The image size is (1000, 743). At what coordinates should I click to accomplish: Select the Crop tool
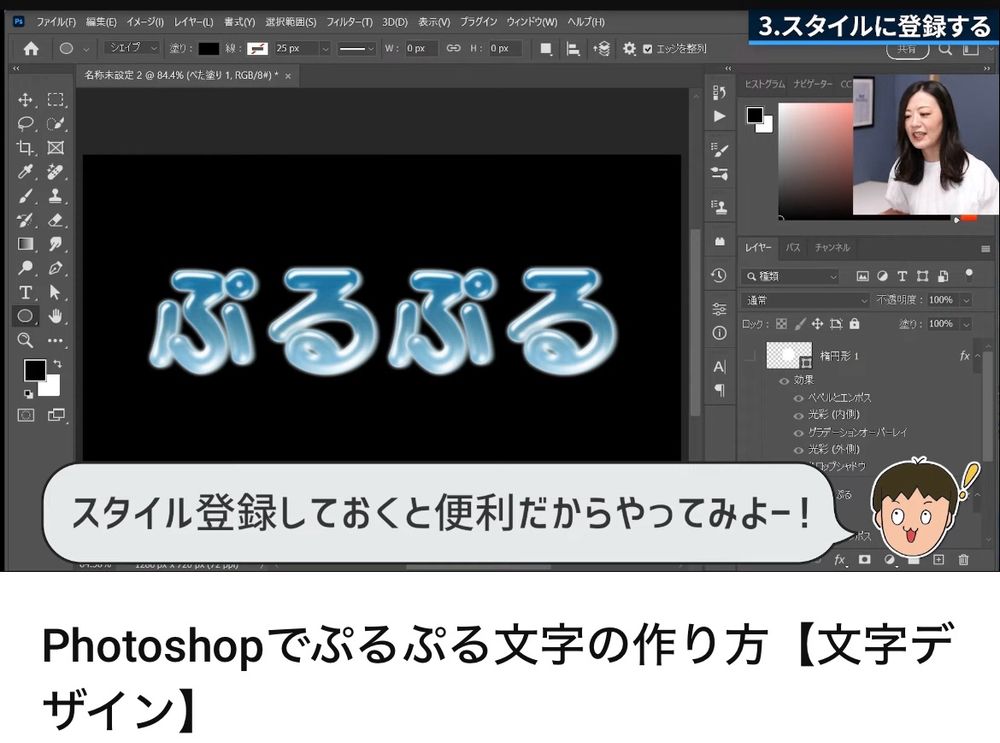click(x=26, y=147)
